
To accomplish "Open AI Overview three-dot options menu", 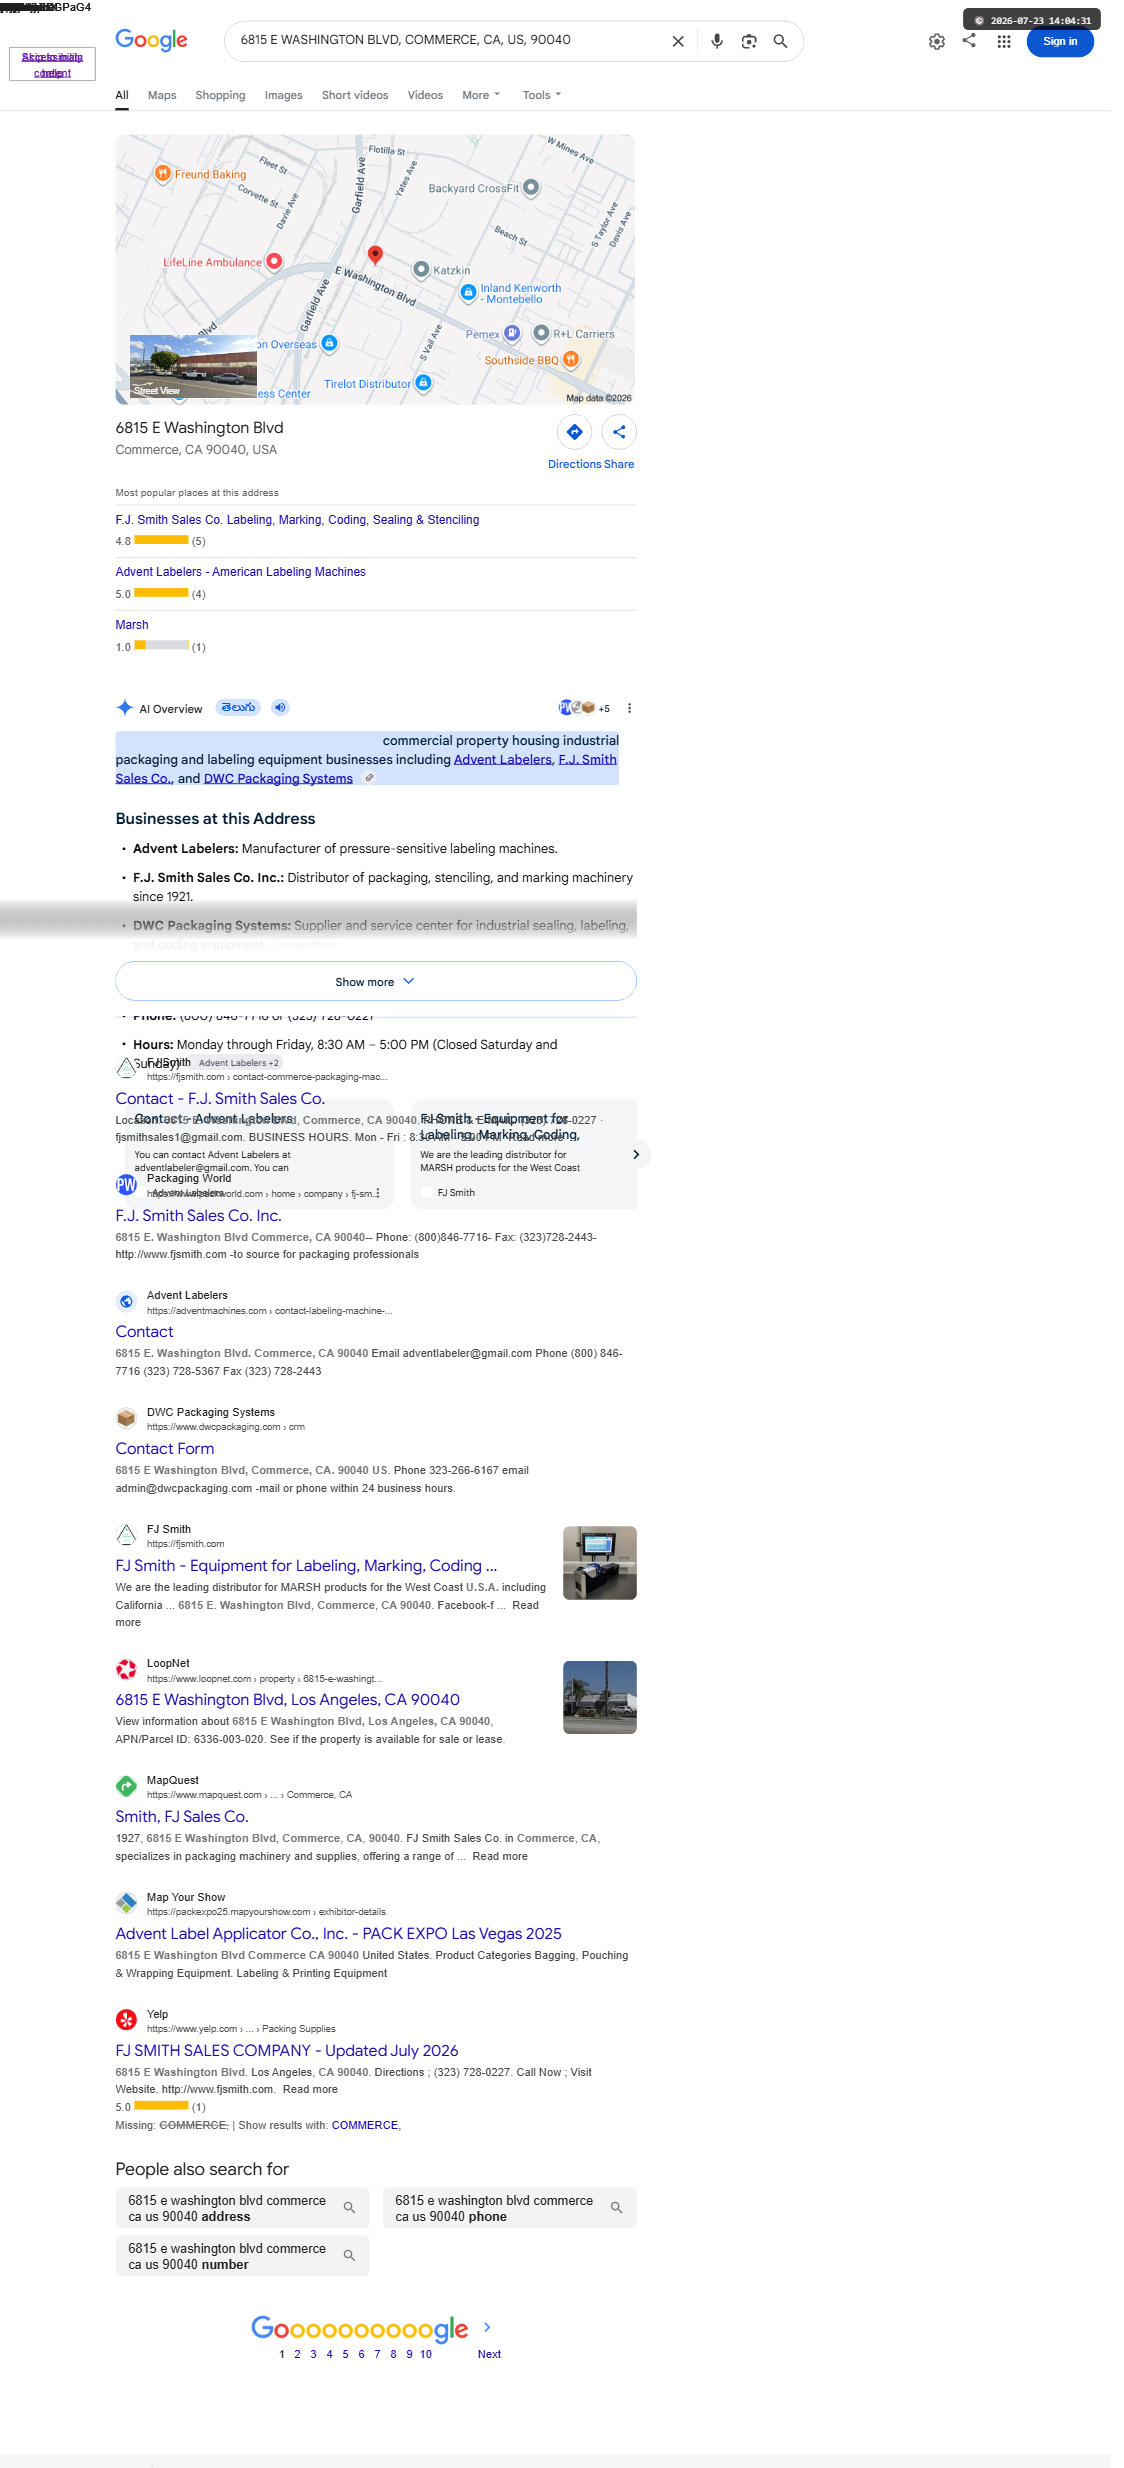I will pyautogui.click(x=629, y=708).
